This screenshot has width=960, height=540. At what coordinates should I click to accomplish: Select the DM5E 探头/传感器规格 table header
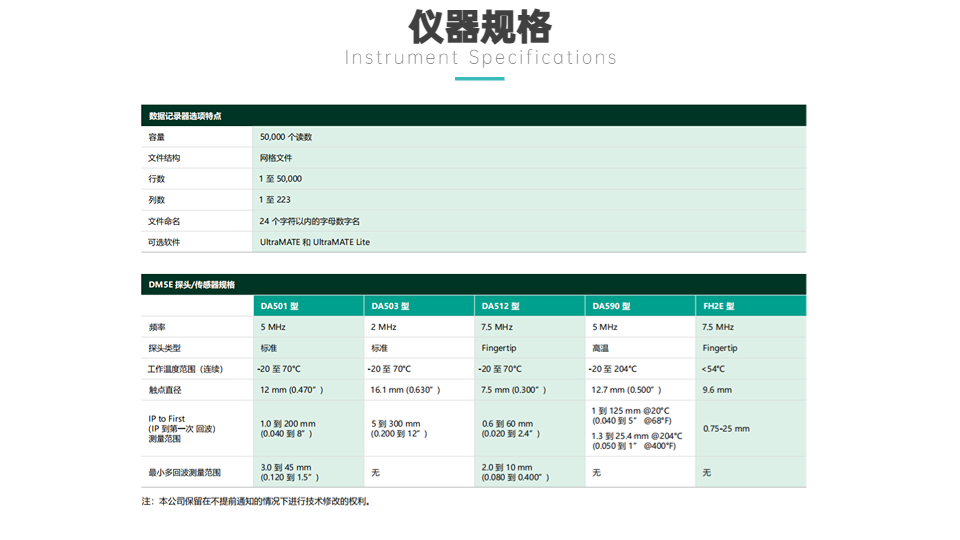click(x=192, y=285)
